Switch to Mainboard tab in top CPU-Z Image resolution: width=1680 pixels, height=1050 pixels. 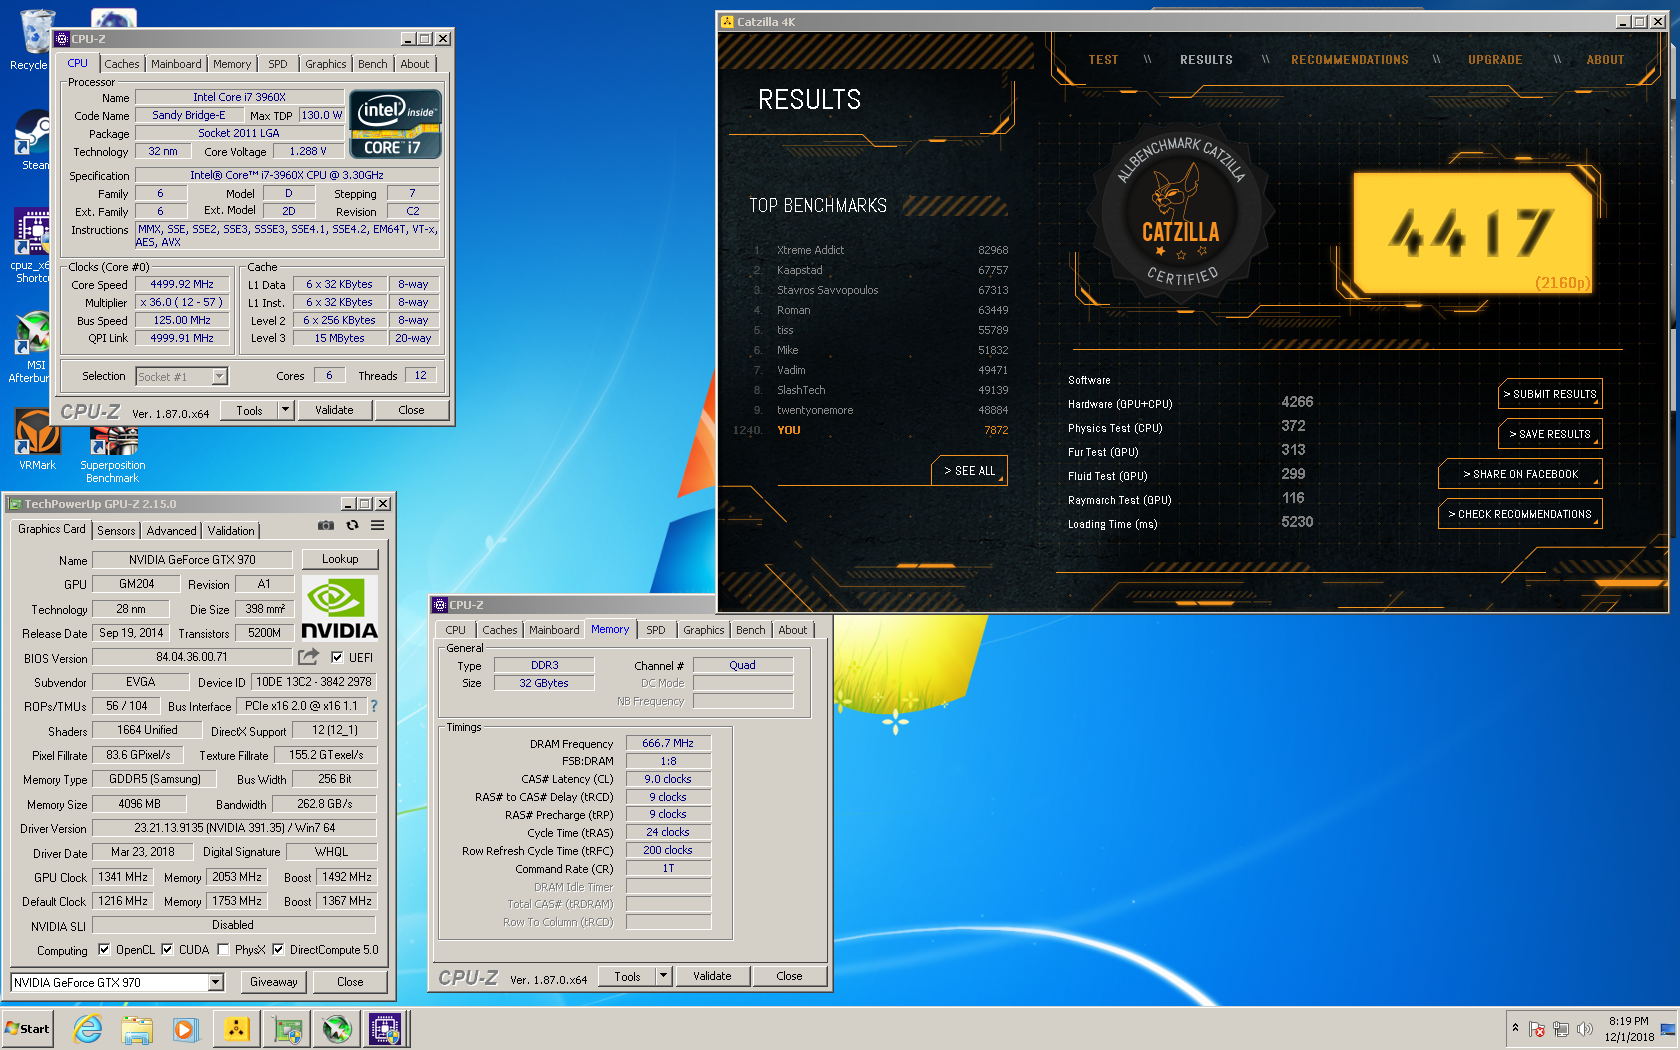176,64
